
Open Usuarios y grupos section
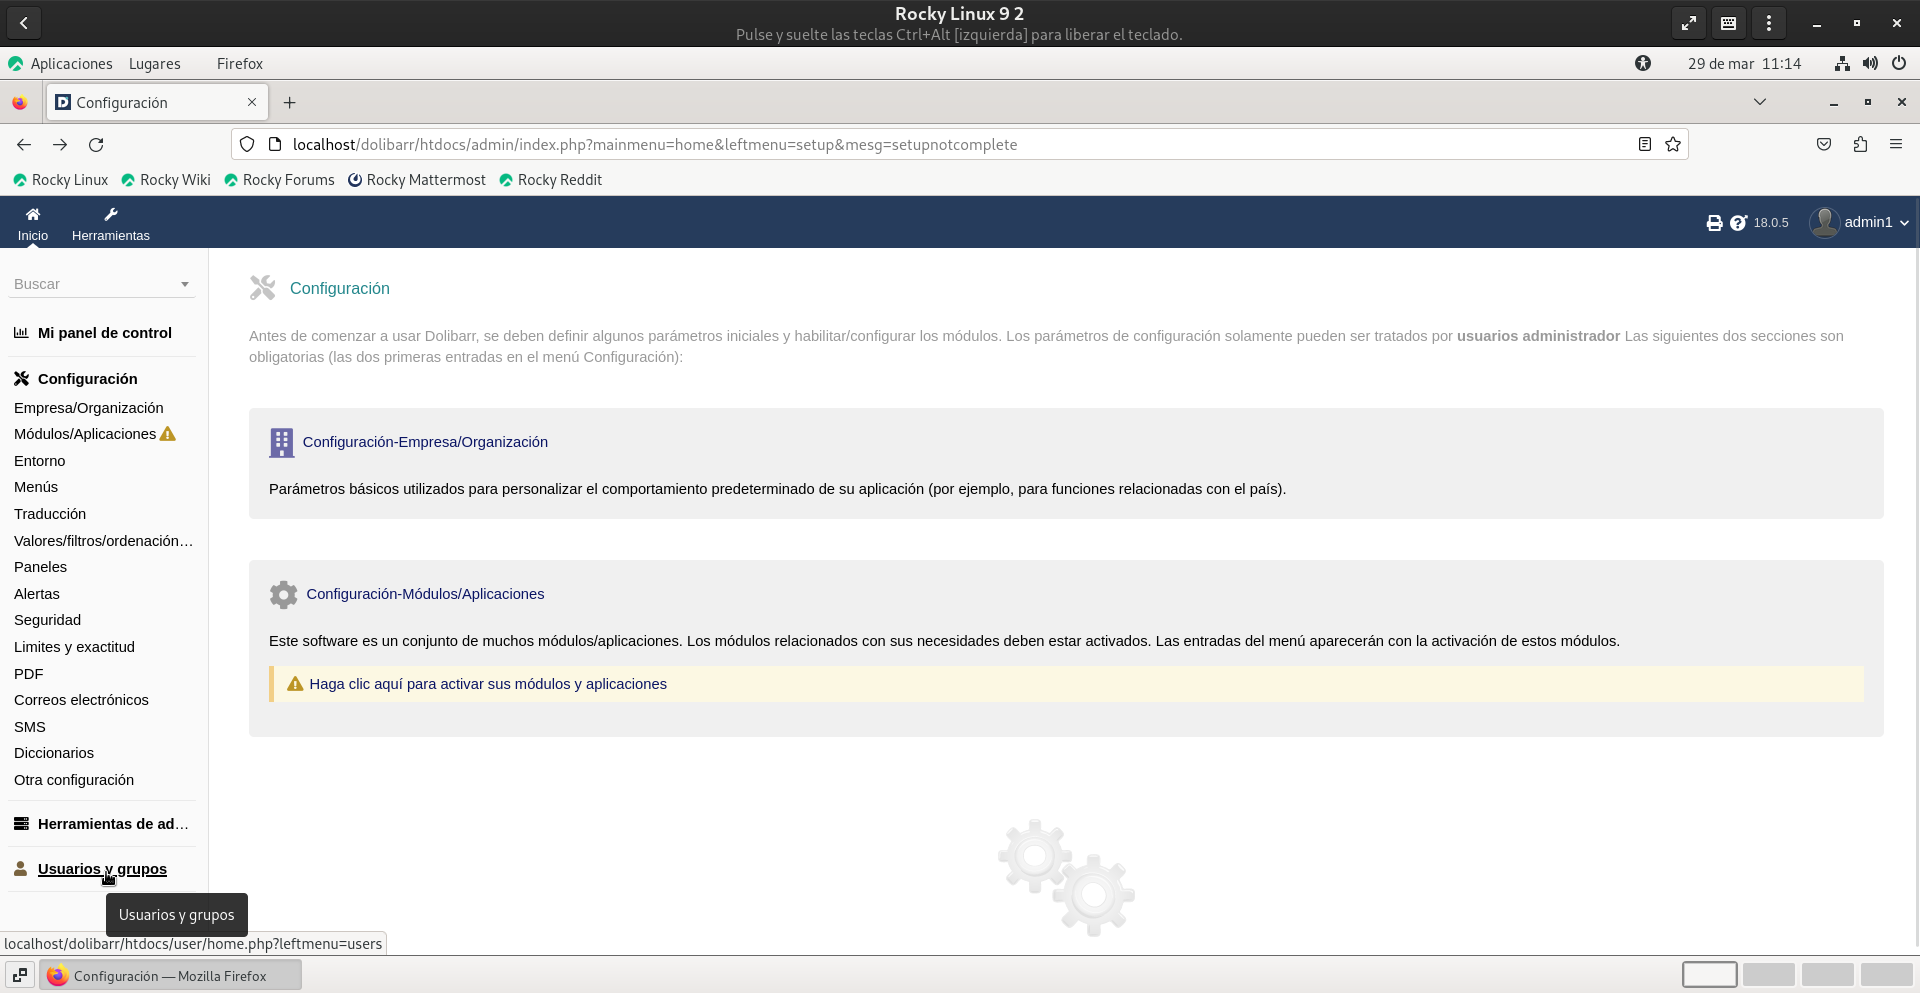[x=102, y=869]
